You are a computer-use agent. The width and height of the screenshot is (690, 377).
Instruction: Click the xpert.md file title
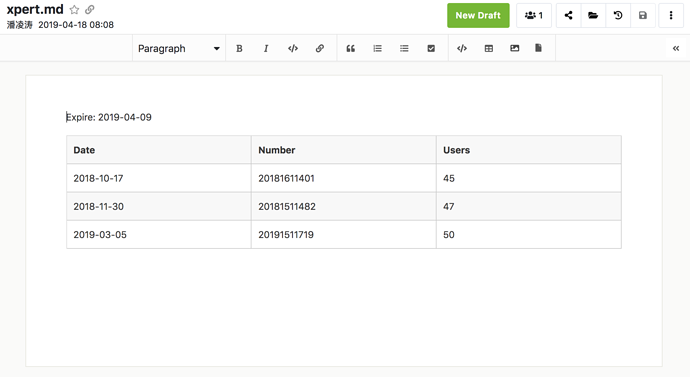[x=35, y=9]
